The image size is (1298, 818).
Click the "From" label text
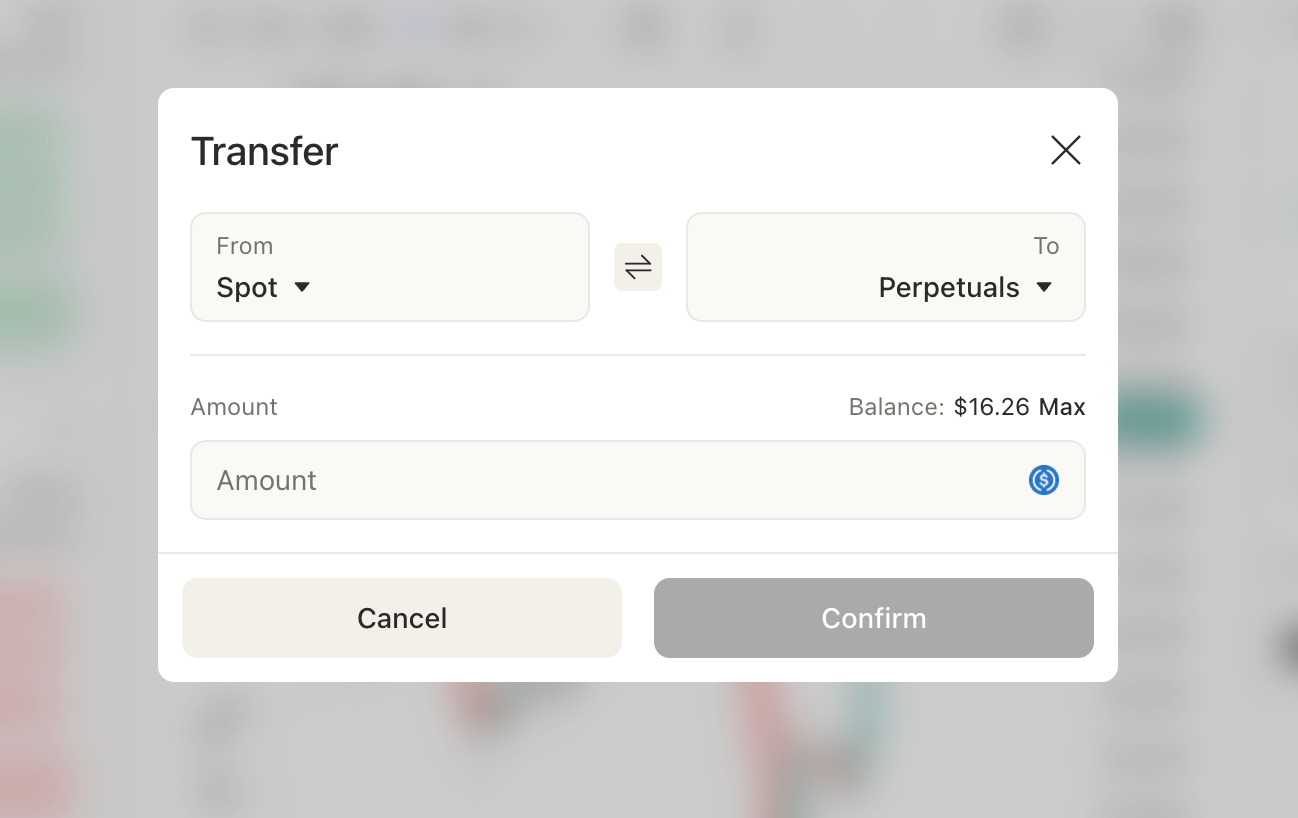click(245, 246)
